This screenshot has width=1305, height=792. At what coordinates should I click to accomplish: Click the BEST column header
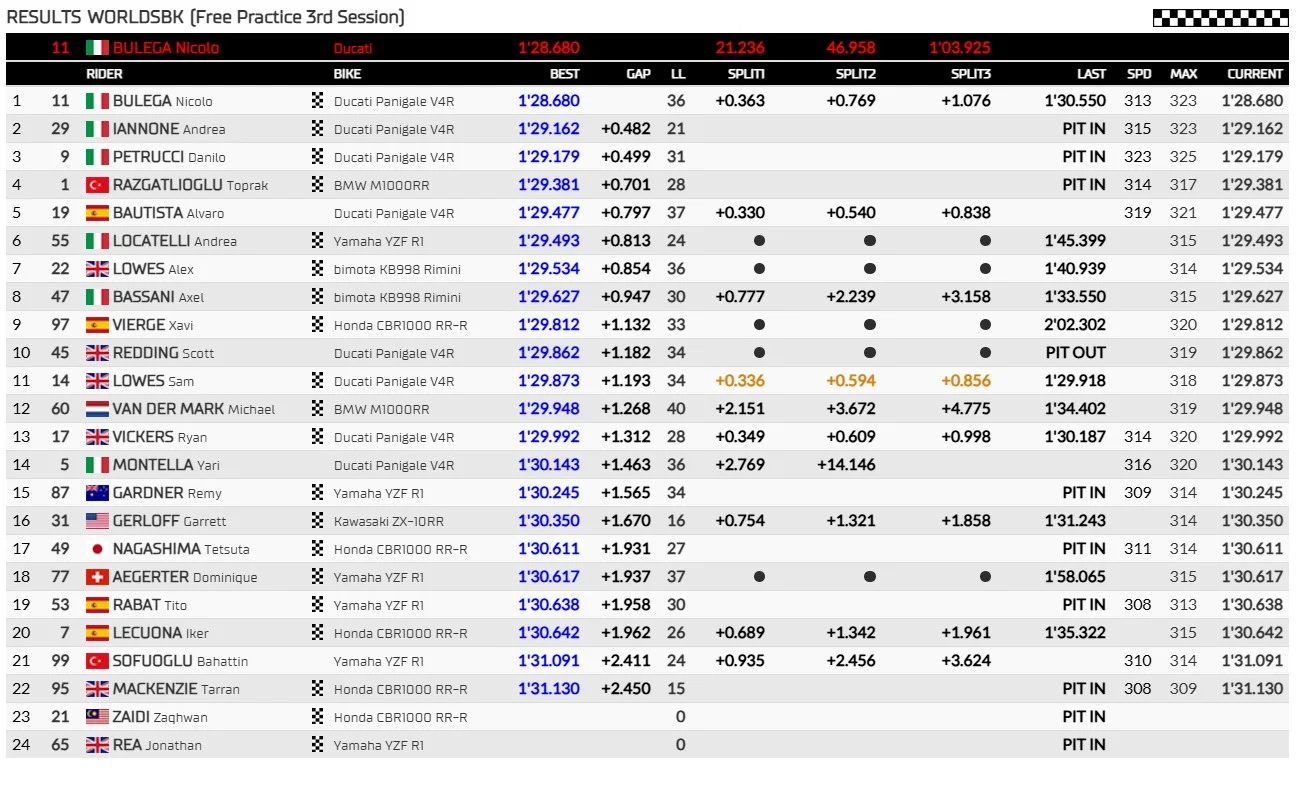coord(564,74)
